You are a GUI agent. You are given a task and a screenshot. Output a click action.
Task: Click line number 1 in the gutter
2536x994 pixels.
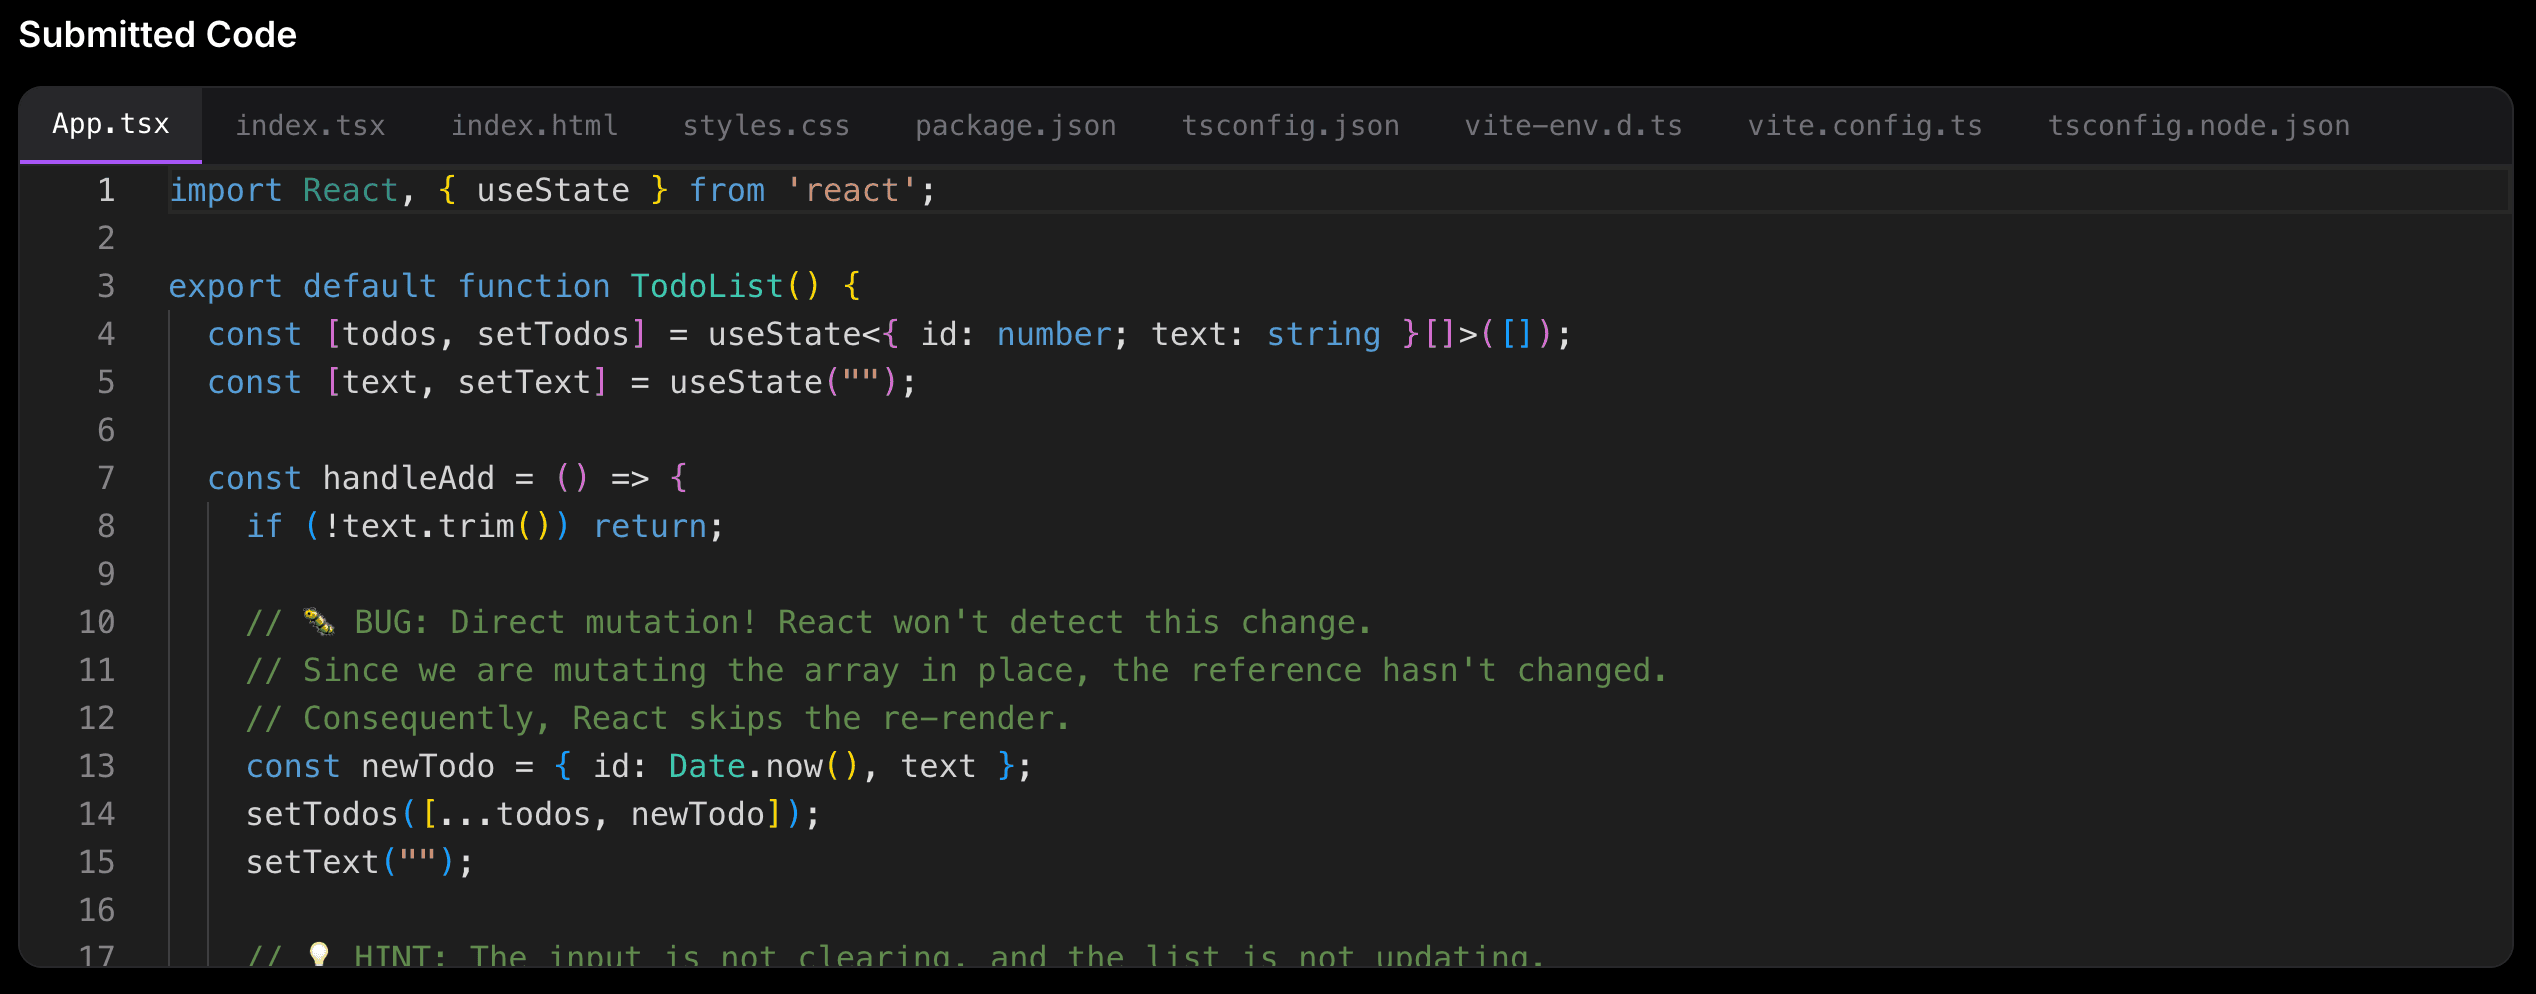coord(106,189)
